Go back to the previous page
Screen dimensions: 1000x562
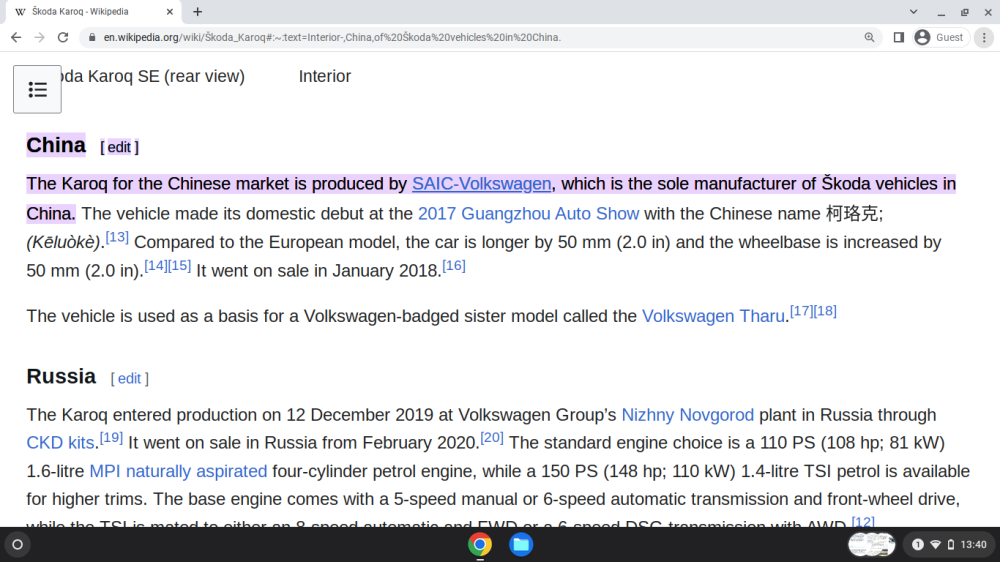pos(16,38)
